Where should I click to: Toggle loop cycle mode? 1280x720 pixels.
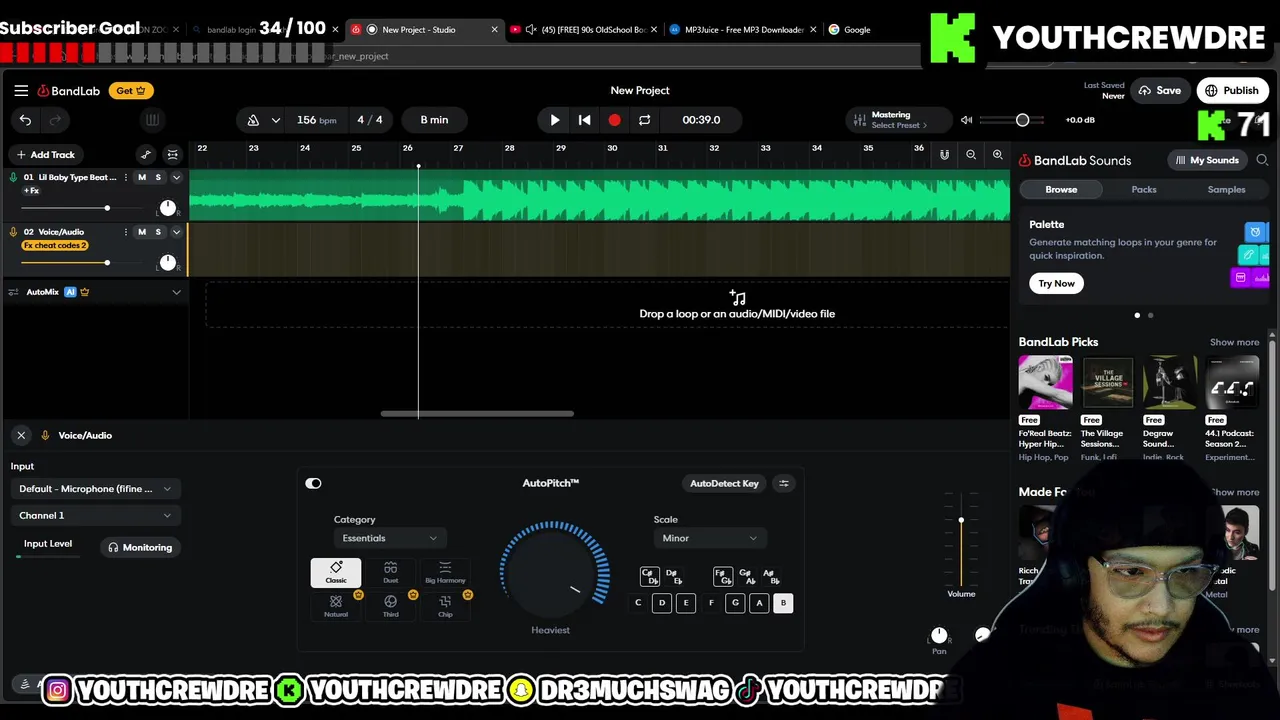pos(644,120)
